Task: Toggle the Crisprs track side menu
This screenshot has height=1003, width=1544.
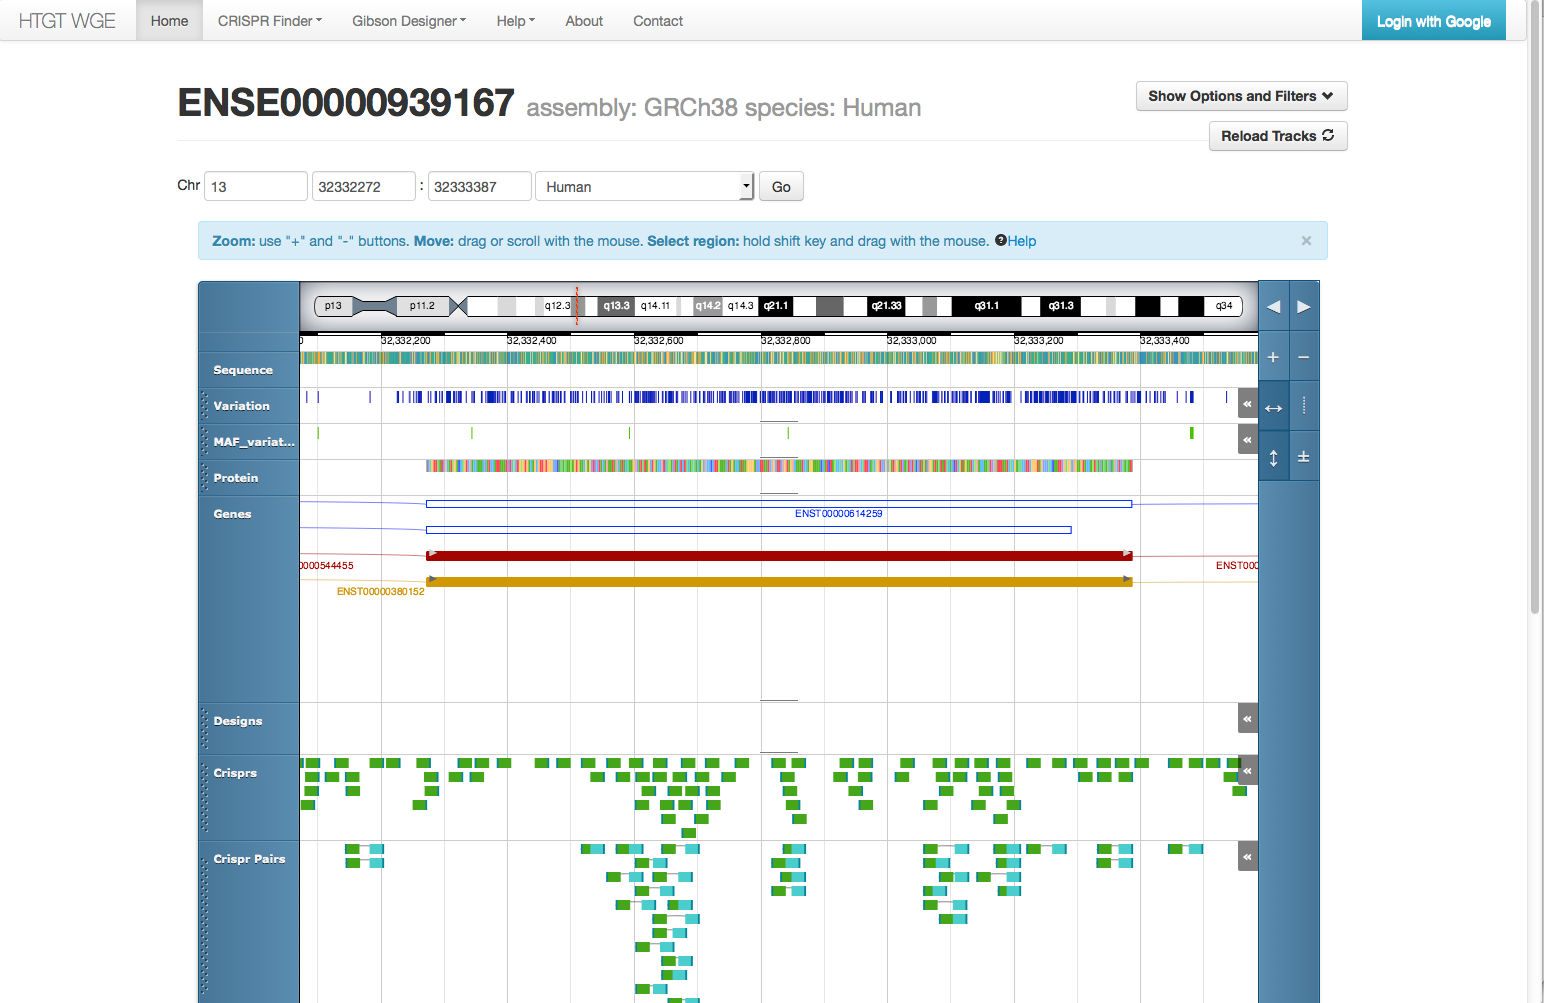Action: coord(1247,770)
